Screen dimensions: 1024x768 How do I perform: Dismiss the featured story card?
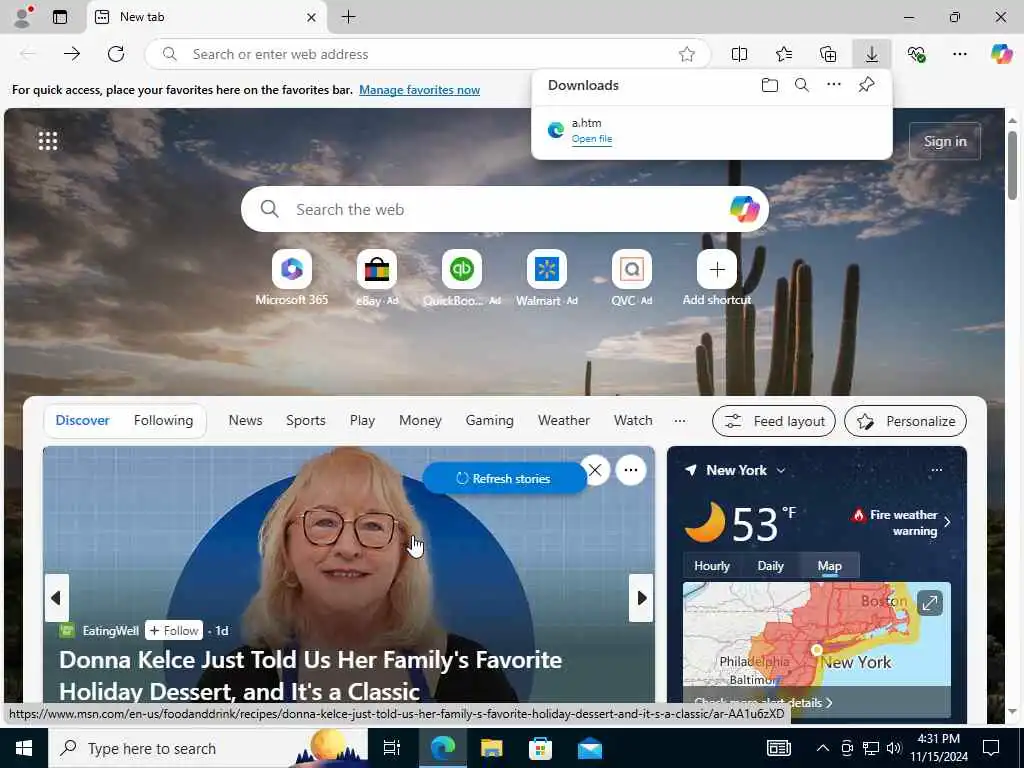pos(596,470)
